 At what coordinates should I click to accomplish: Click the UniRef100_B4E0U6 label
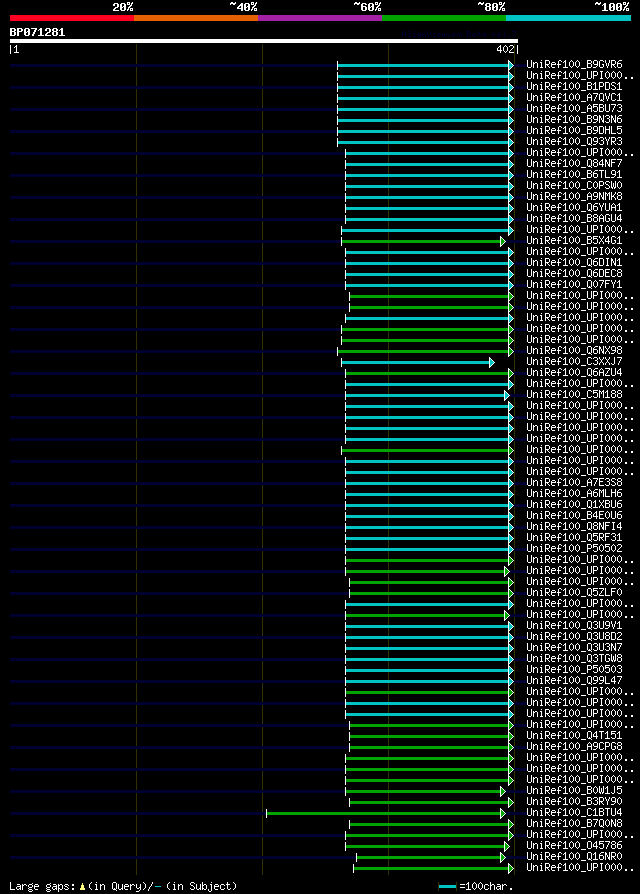[574, 516]
